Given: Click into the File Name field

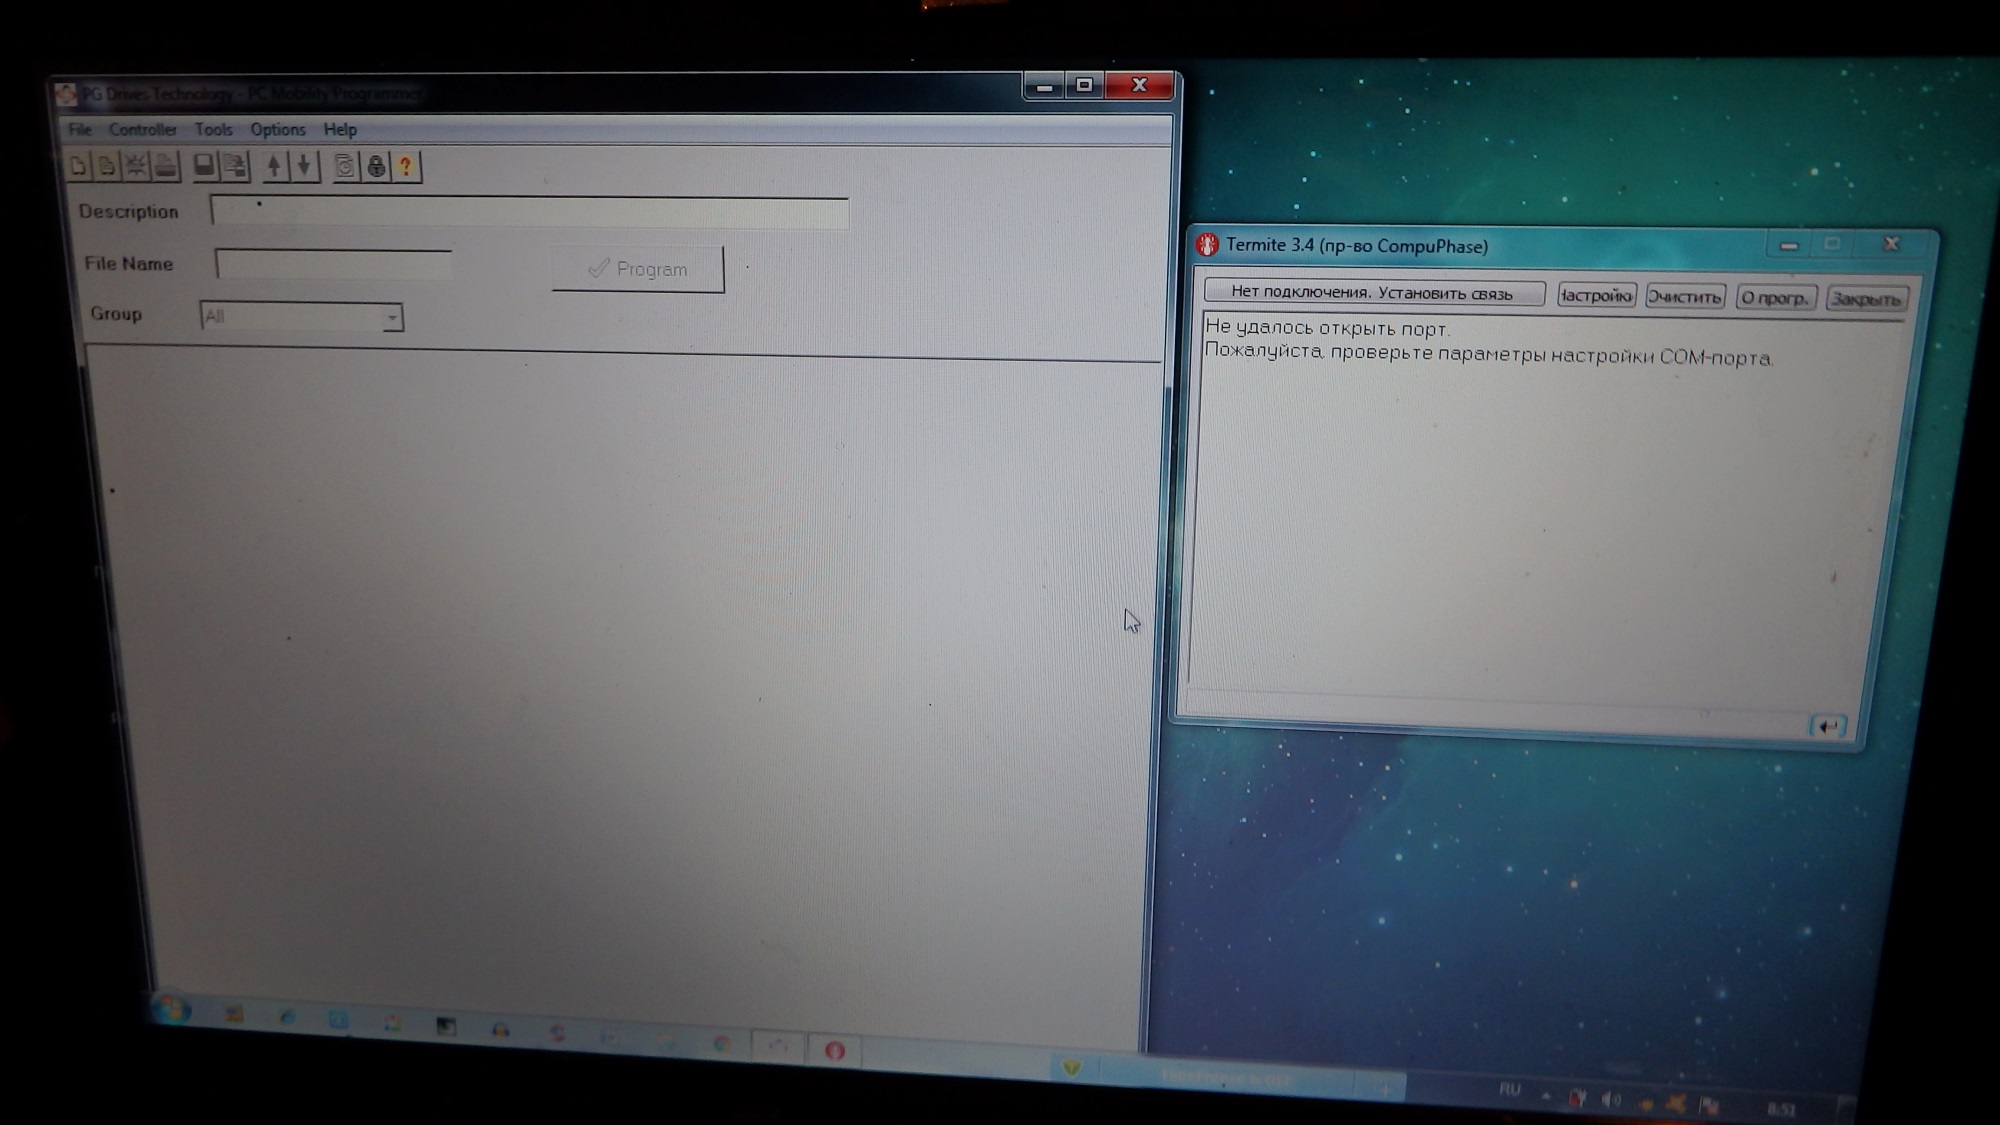Looking at the screenshot, I should [x=333, y=263].
